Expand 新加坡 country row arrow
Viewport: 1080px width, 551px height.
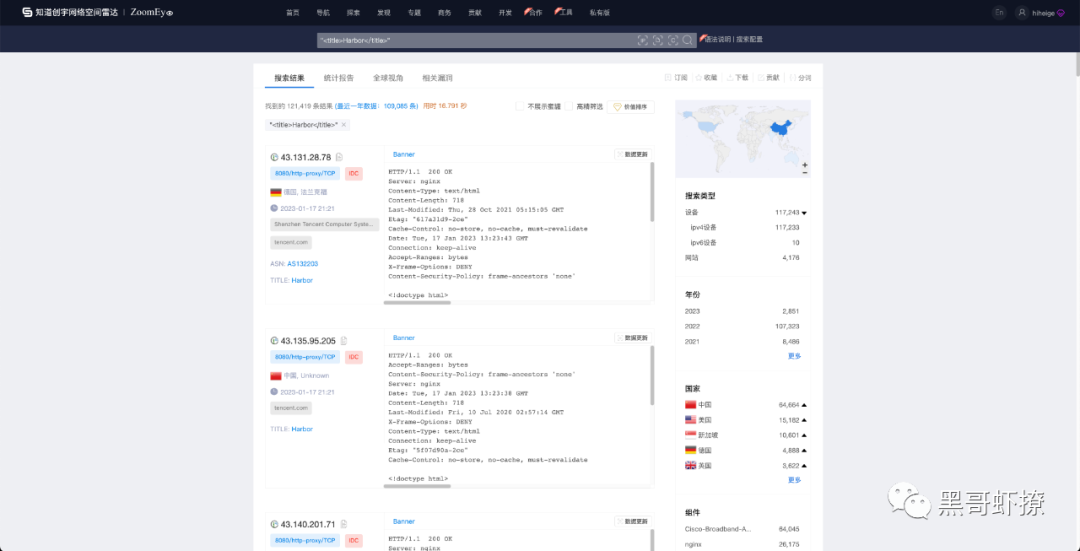click(x=804, y=435)
